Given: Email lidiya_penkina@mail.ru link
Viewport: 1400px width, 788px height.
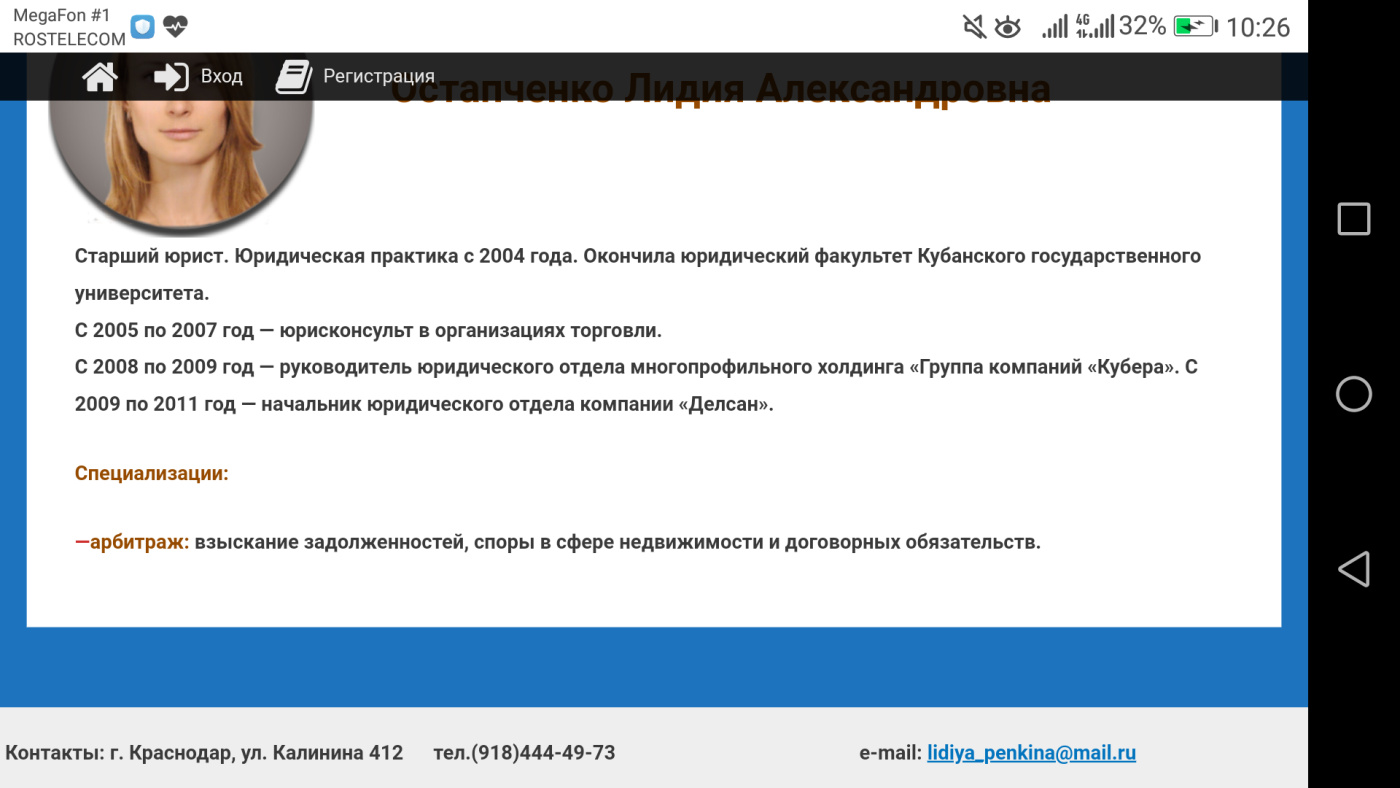Looking at the screenshot, I should [x=1031, y=753].
